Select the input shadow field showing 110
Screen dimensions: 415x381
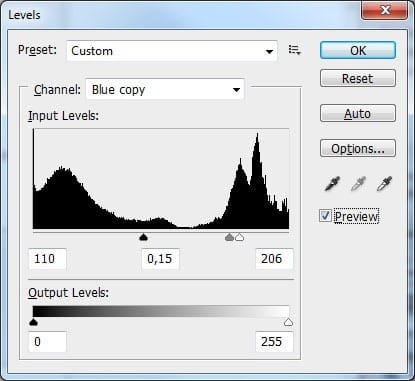[47, 259]
